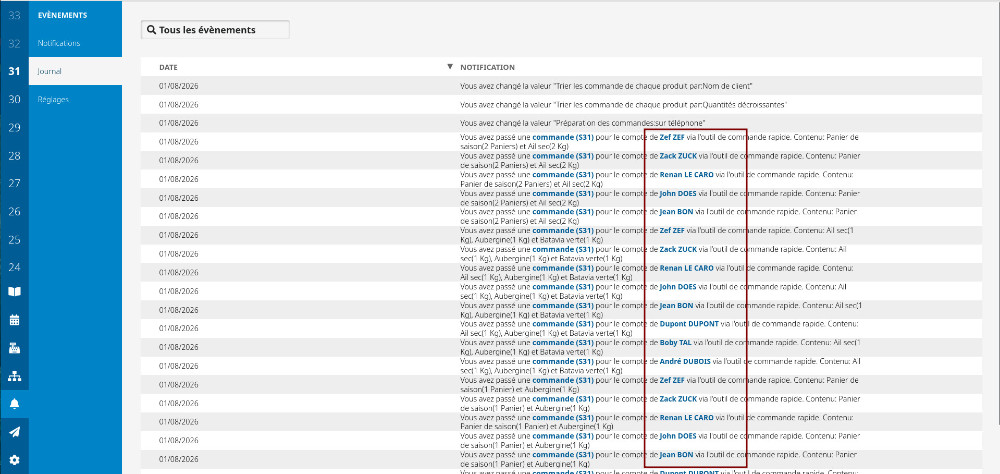Open Renan LE CARO link in '1 Panier' row
Screen dimensions: 1000x474
click(686, 418)
